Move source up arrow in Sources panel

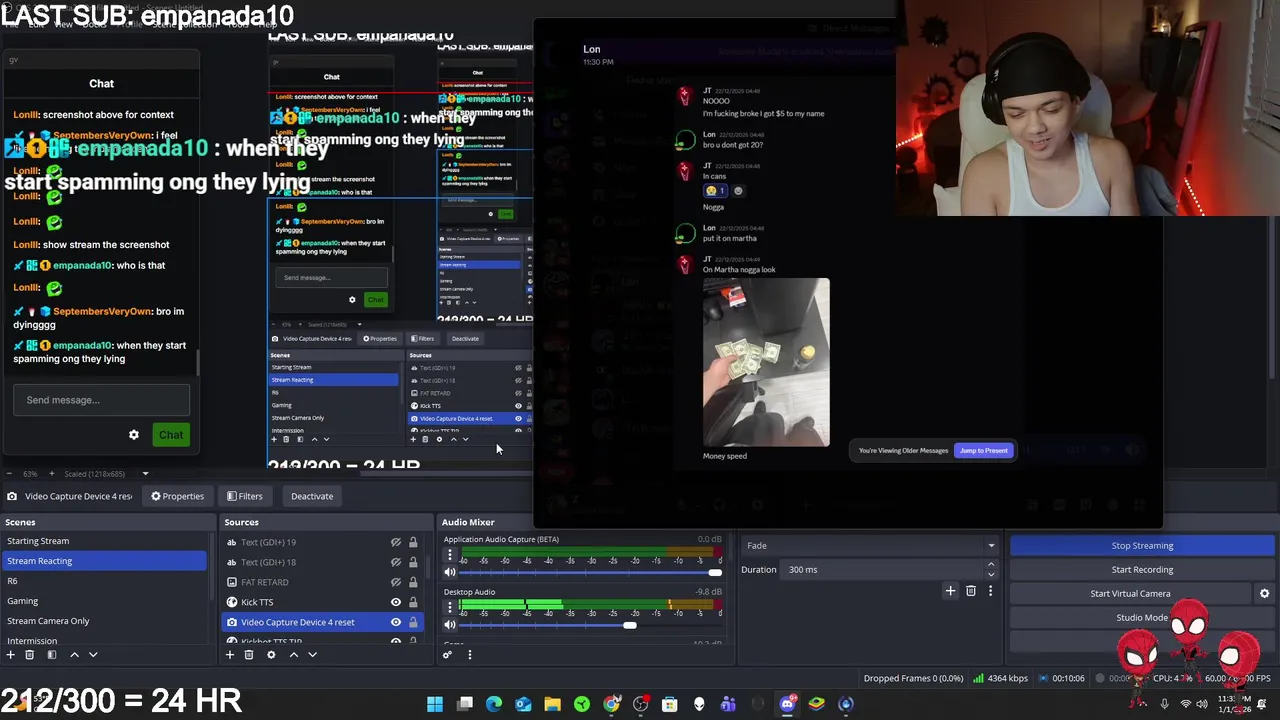click(x=293, y=655)
